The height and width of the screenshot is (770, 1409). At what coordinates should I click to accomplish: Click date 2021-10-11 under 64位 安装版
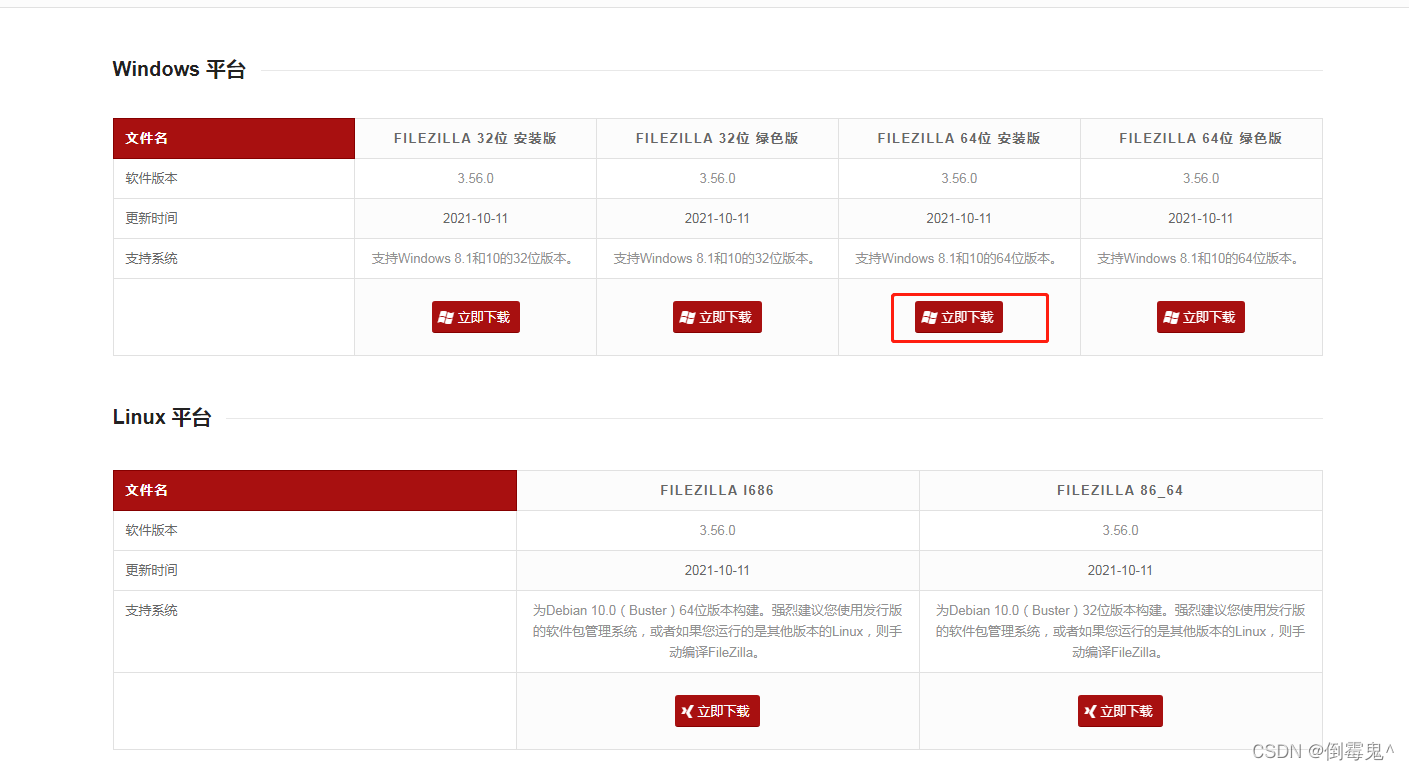[959, 218]
